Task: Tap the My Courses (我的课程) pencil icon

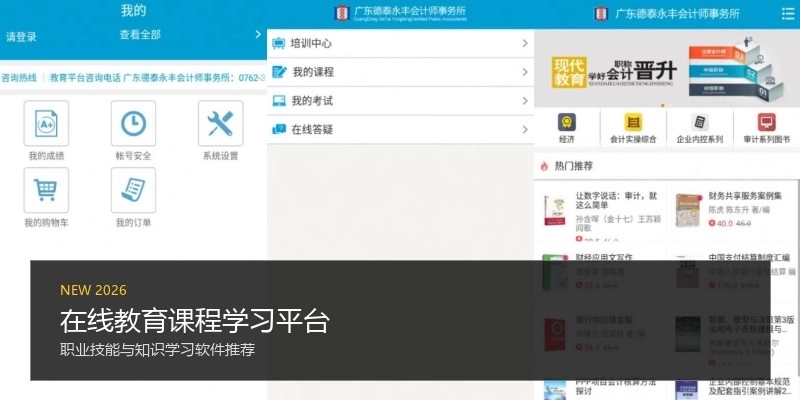Action: pyautogui.click(x=279, y=72)
